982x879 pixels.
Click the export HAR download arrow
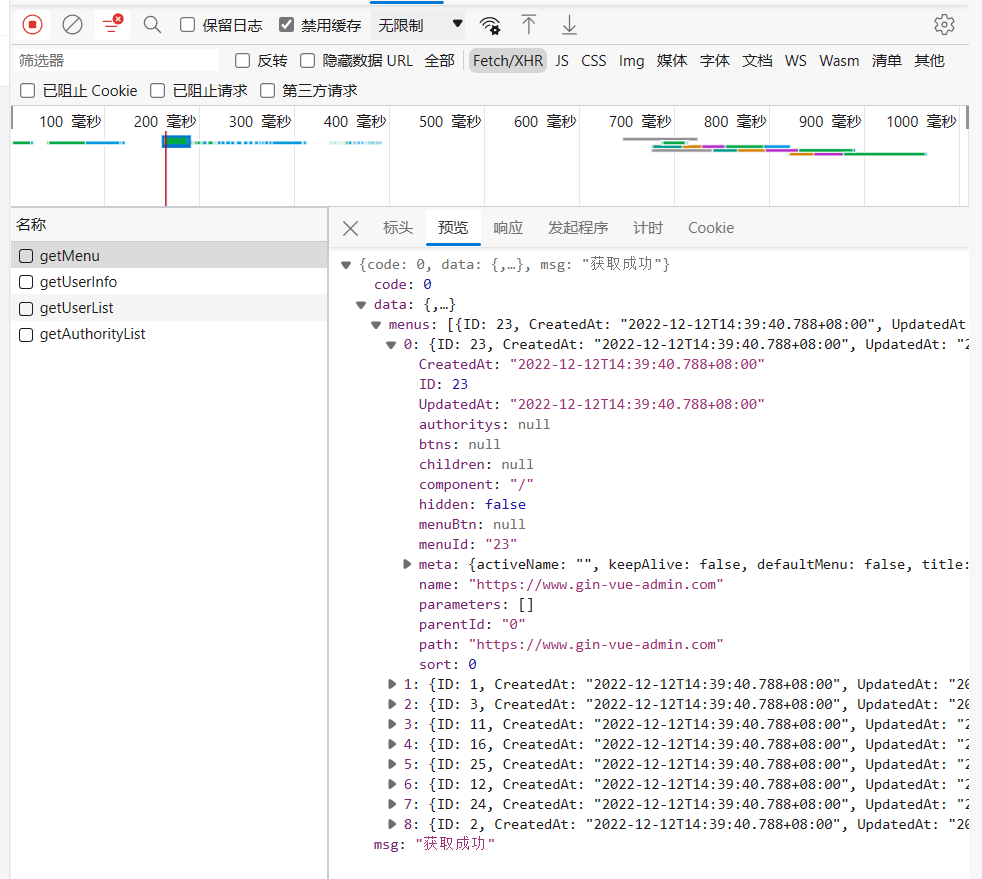click(569, 25)
